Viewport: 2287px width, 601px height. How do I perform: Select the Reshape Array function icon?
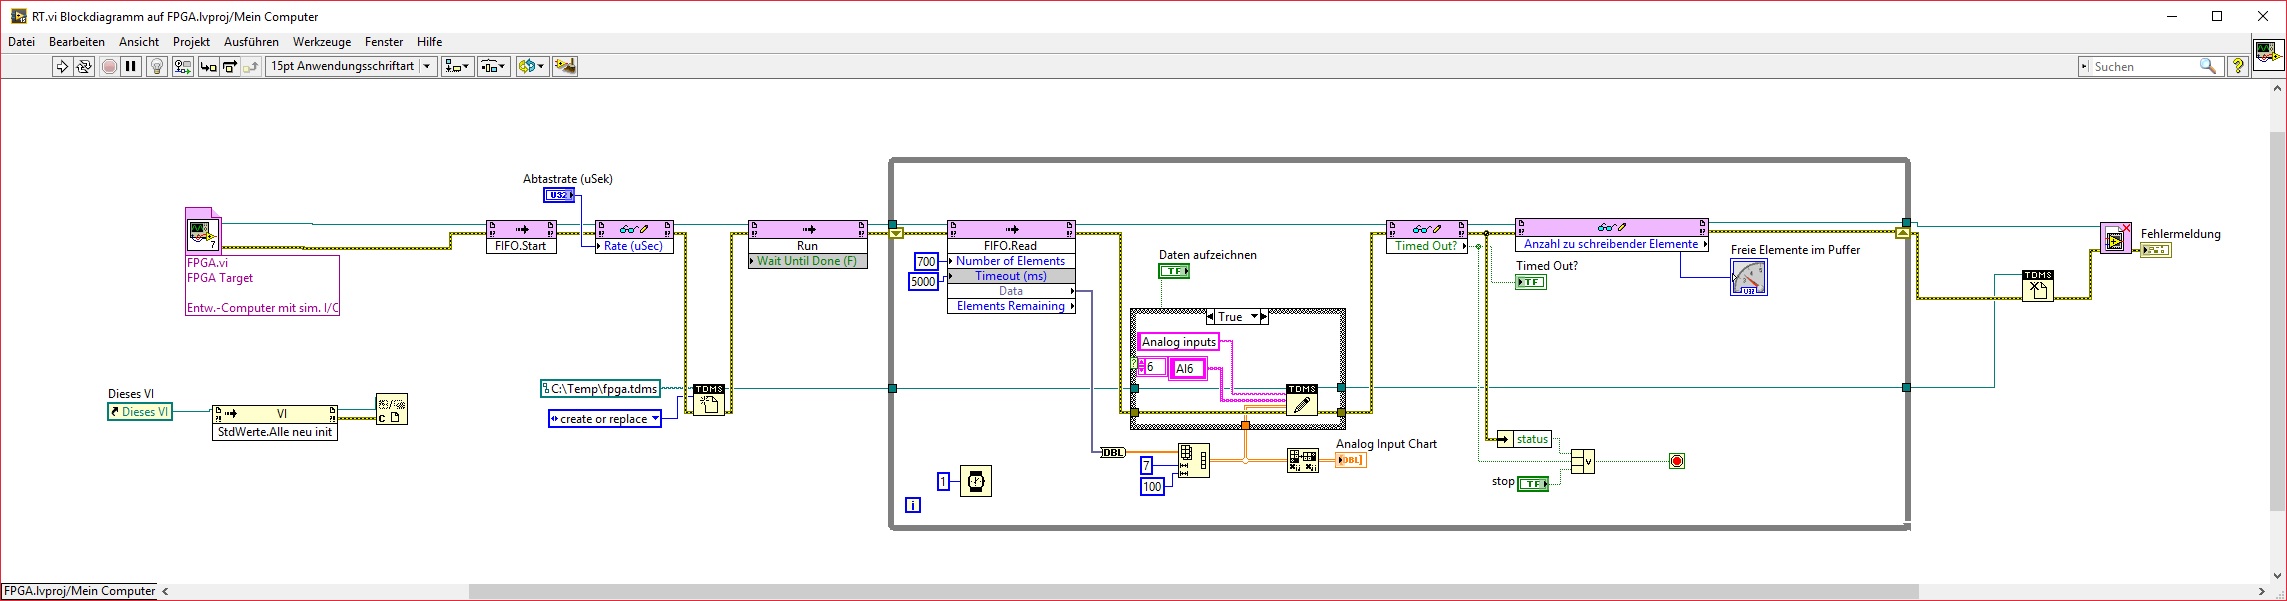click(1193, 460)
